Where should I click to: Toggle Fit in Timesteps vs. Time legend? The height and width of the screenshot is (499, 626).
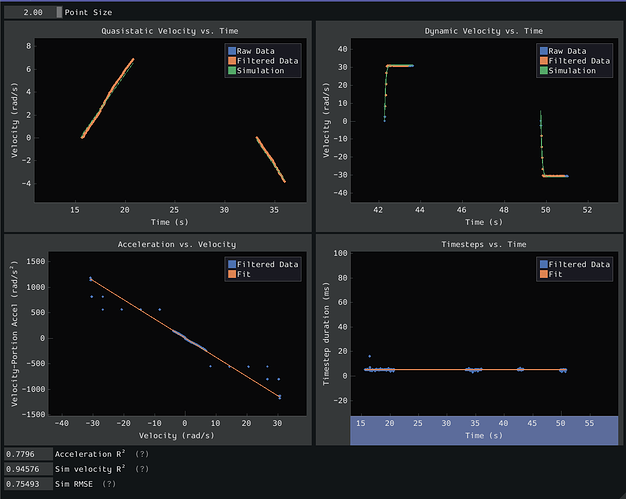coord(551,274)
